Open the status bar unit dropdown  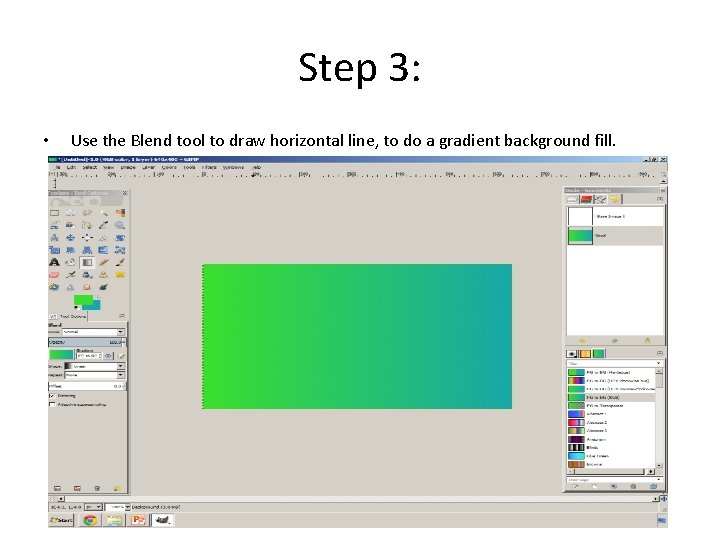(x=93, y=507)
